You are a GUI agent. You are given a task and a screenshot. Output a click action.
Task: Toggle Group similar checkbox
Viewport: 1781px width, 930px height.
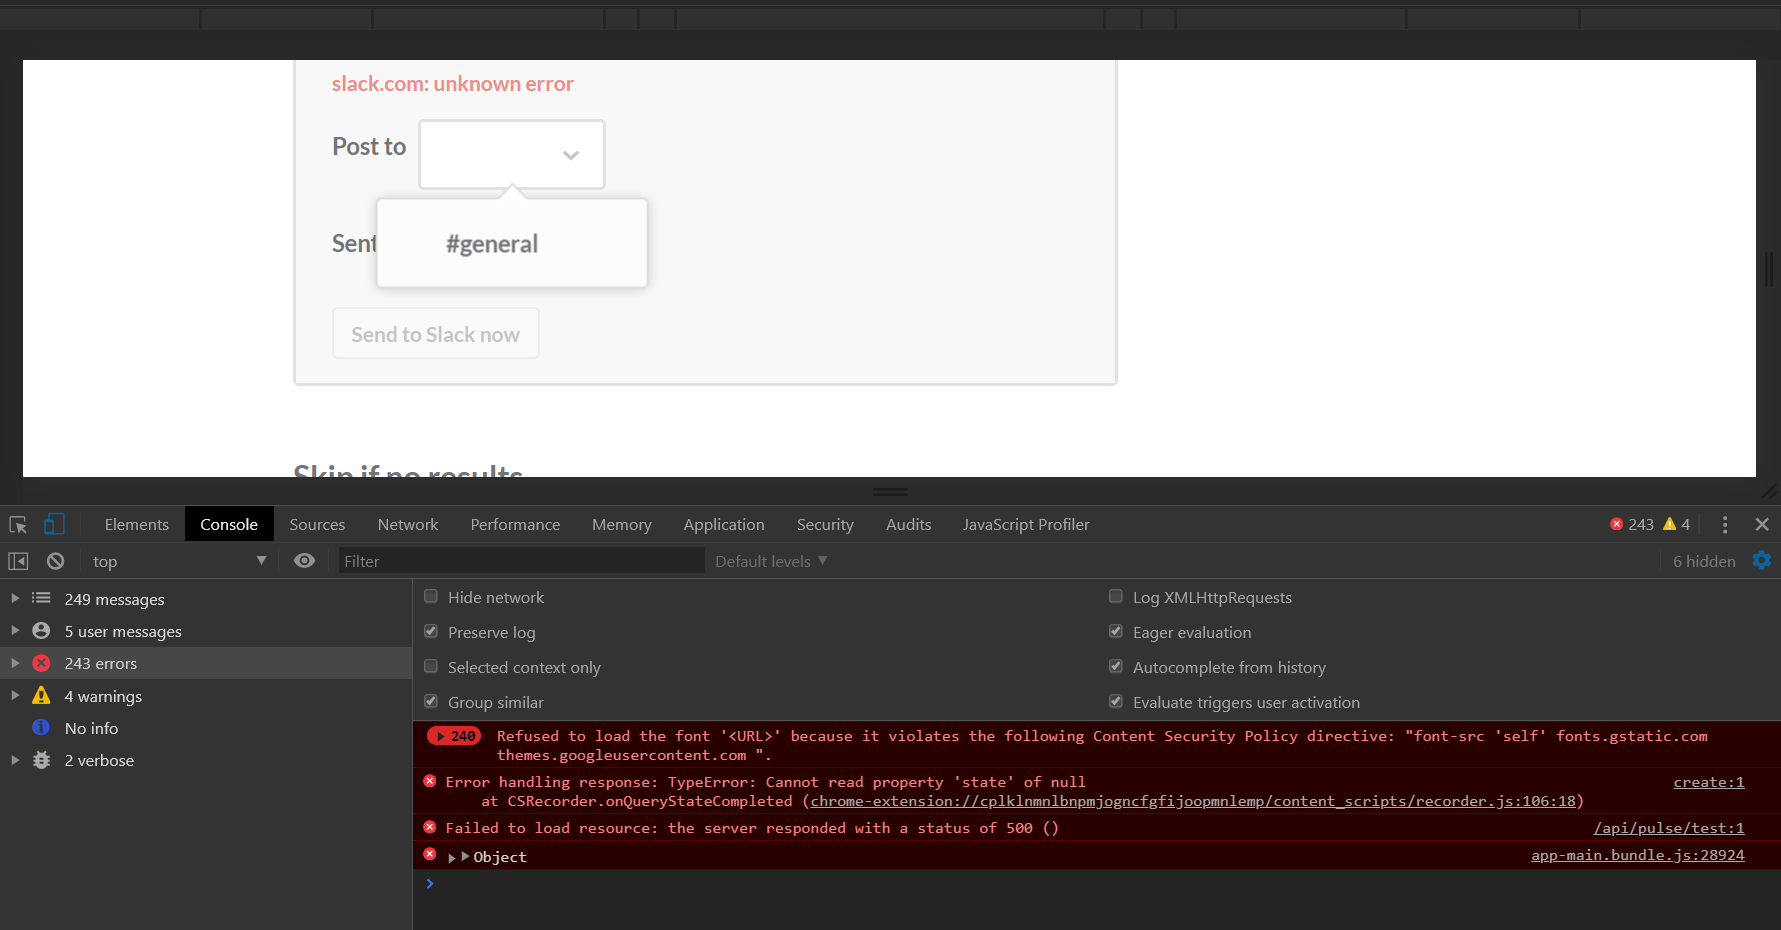431,701
